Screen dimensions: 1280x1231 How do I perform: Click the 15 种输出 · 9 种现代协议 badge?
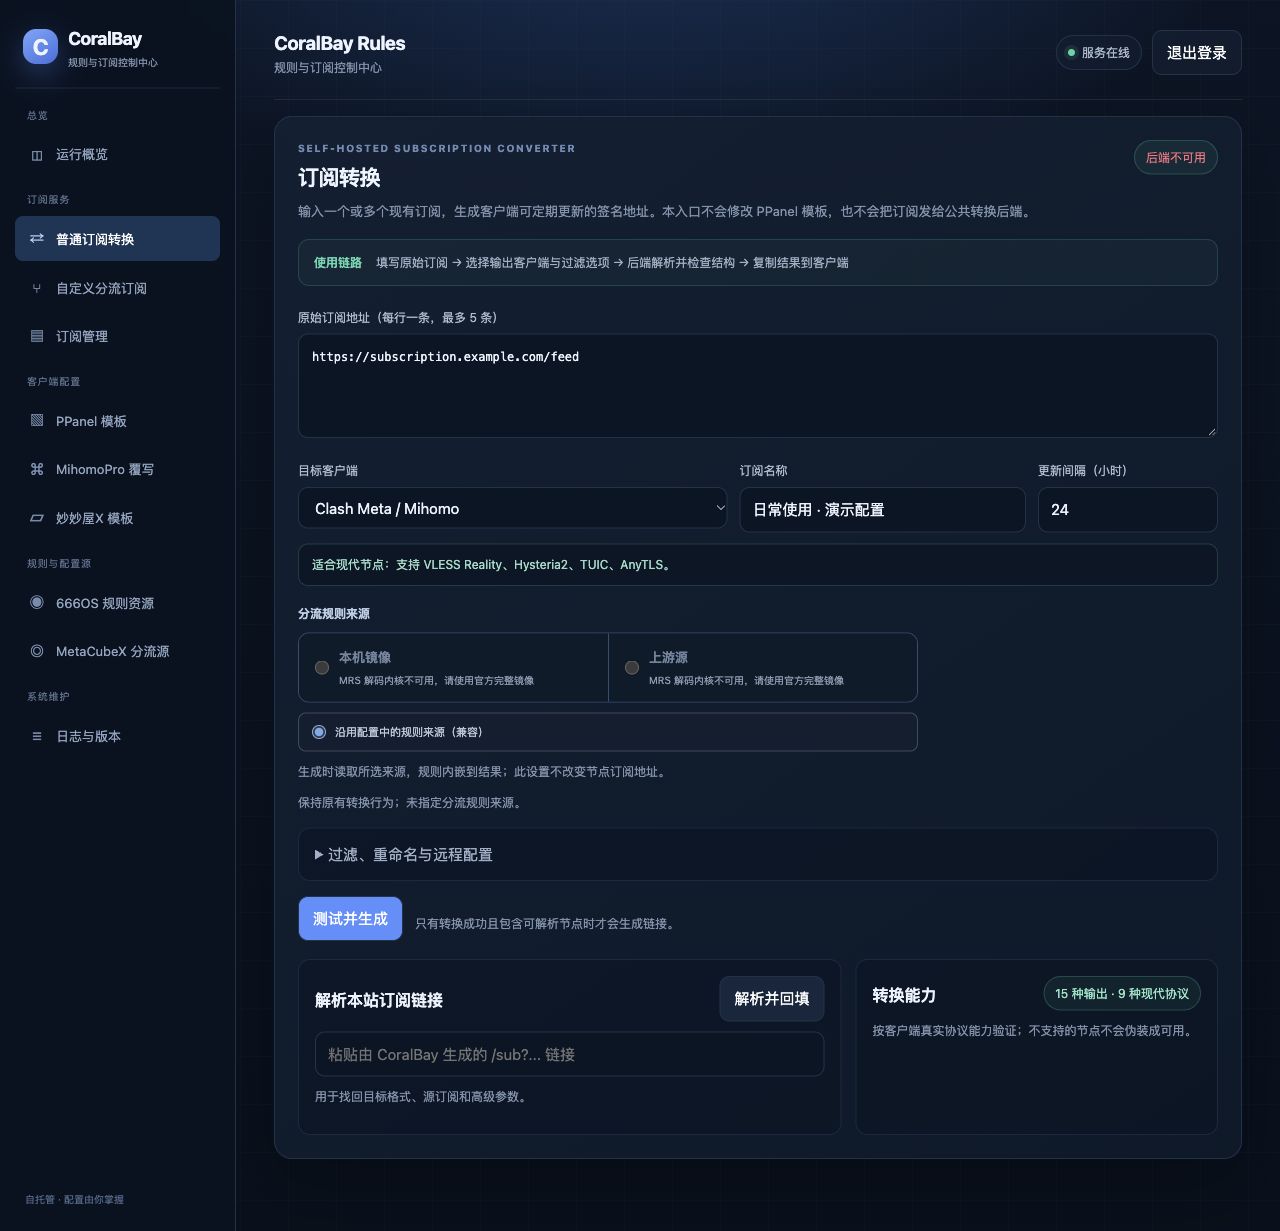click(x=1122, y=993)
